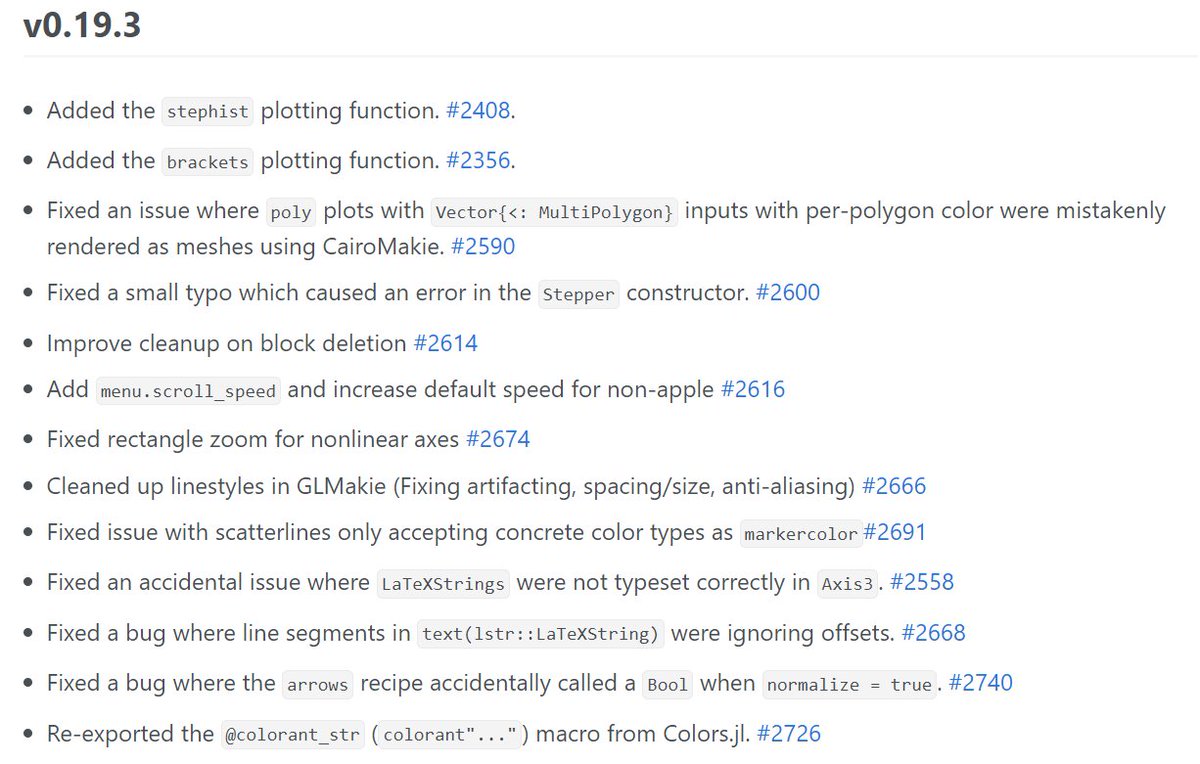Click the Vector{<: MultiPolygon} code text
This screenshot has width=1200, height=764.
(554, 212)
